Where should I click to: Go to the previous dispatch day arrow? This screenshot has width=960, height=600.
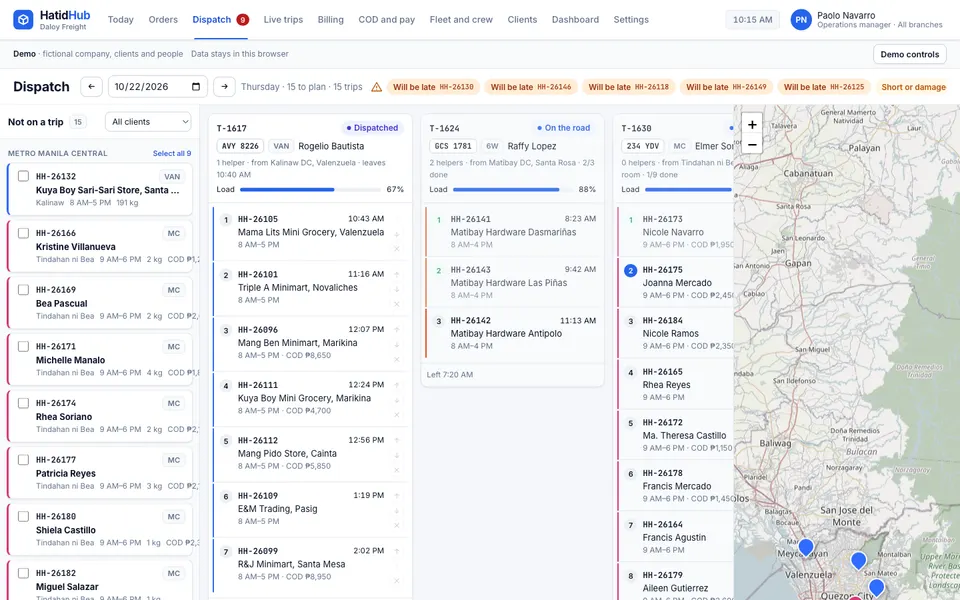click(91, 86)
